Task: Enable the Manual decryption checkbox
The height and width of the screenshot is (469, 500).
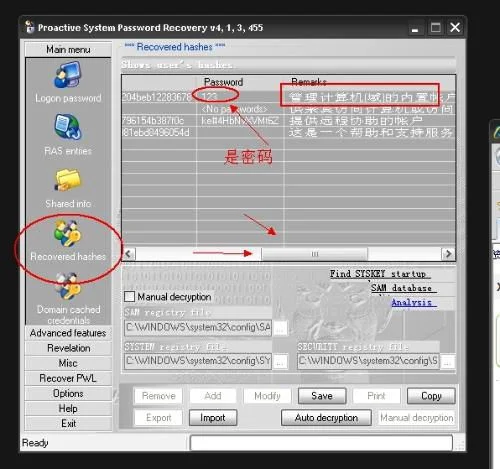Action: (x=129, y=297)
